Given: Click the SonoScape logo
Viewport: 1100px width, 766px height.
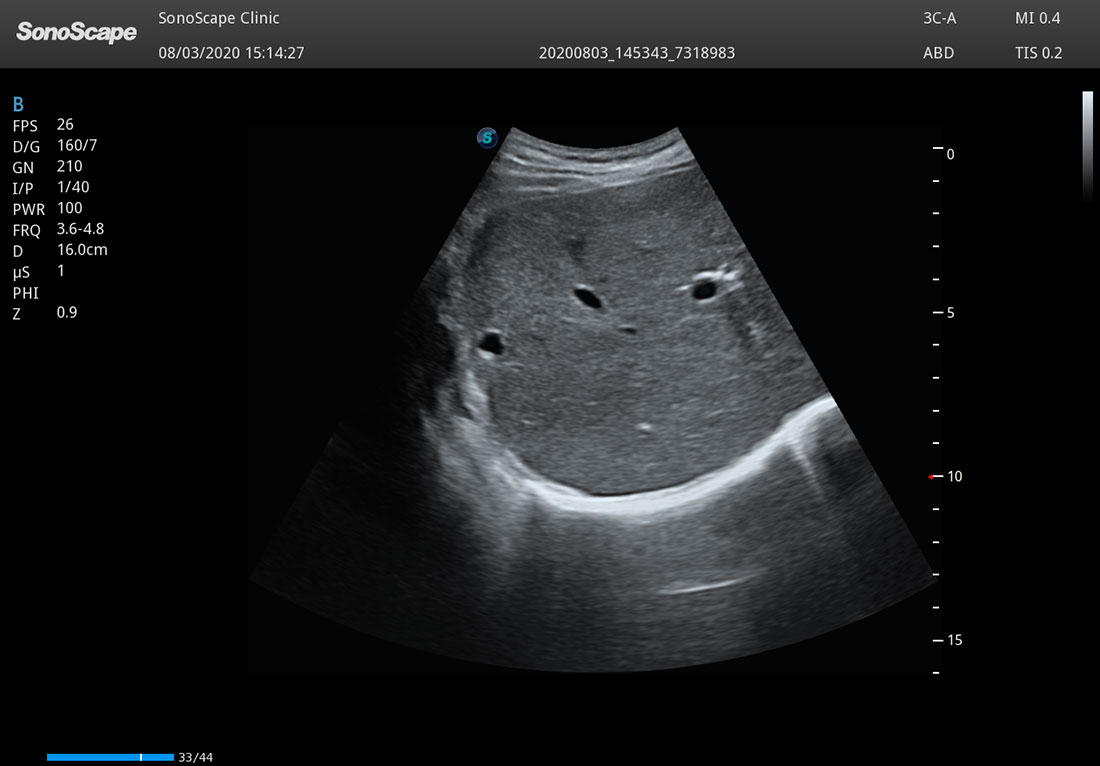Looking at the screenshot, I should click(x=76, y=32).
